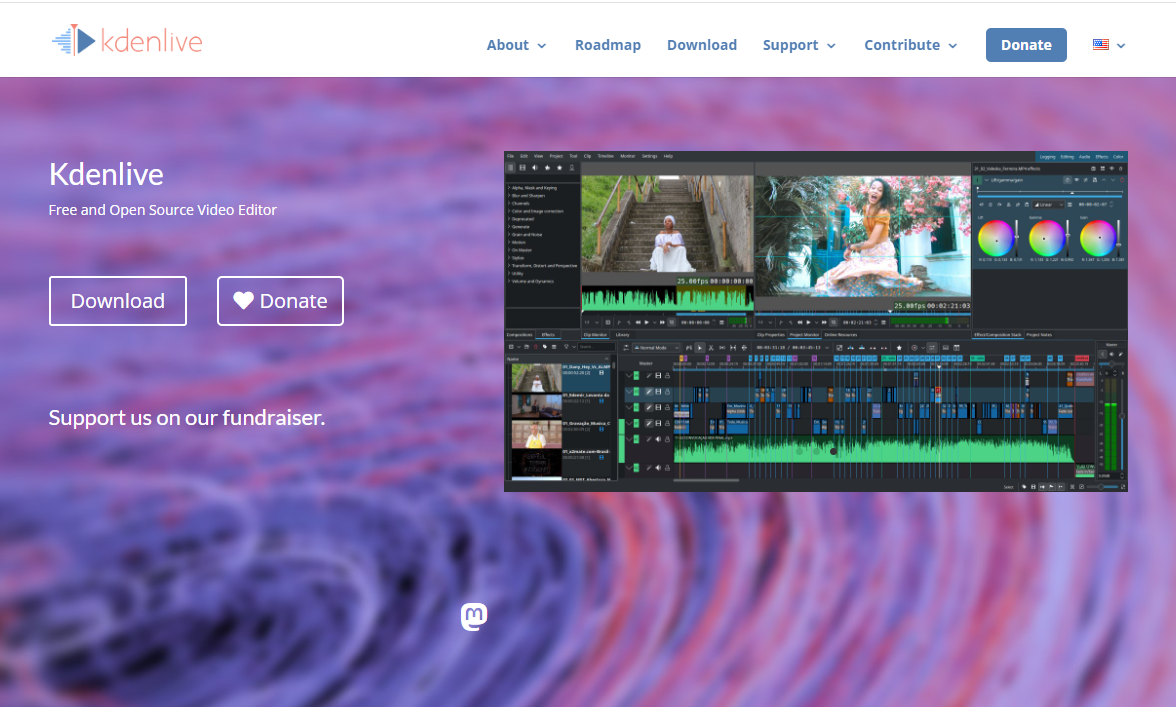This screenshot has width=1176, height=707.
Task: Click the outlined Download button below the Kdenlive heading
Action: [x=118, y=301]
